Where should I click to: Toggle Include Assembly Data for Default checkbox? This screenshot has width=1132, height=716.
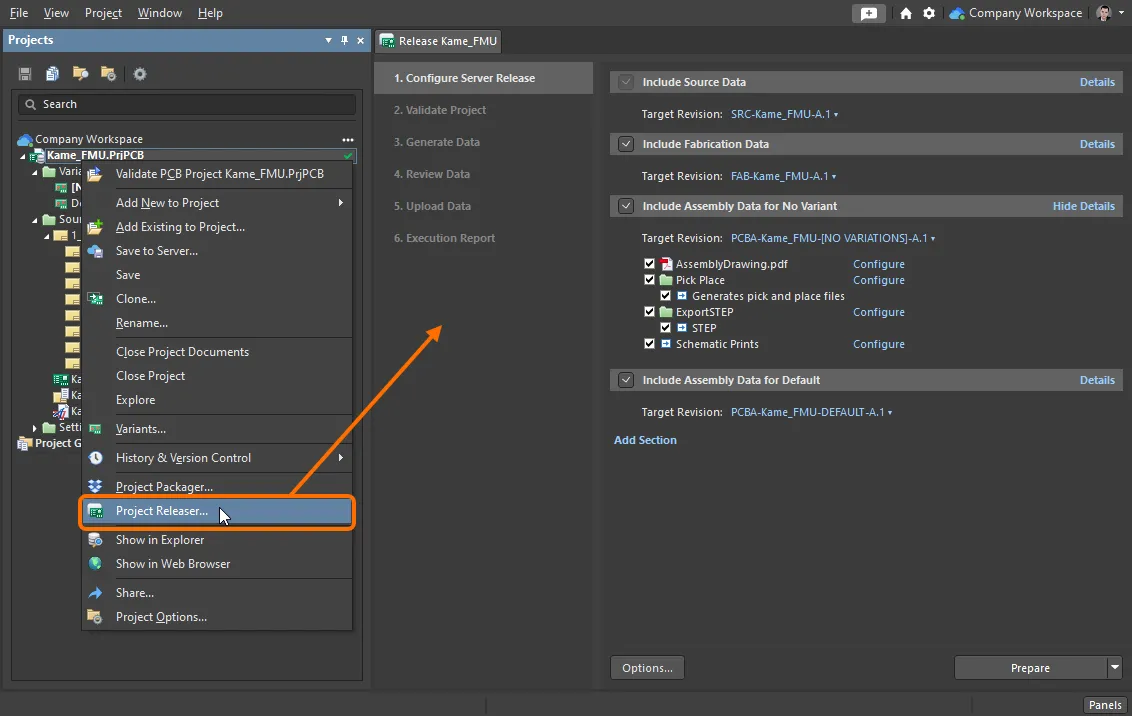pos(626,380)
